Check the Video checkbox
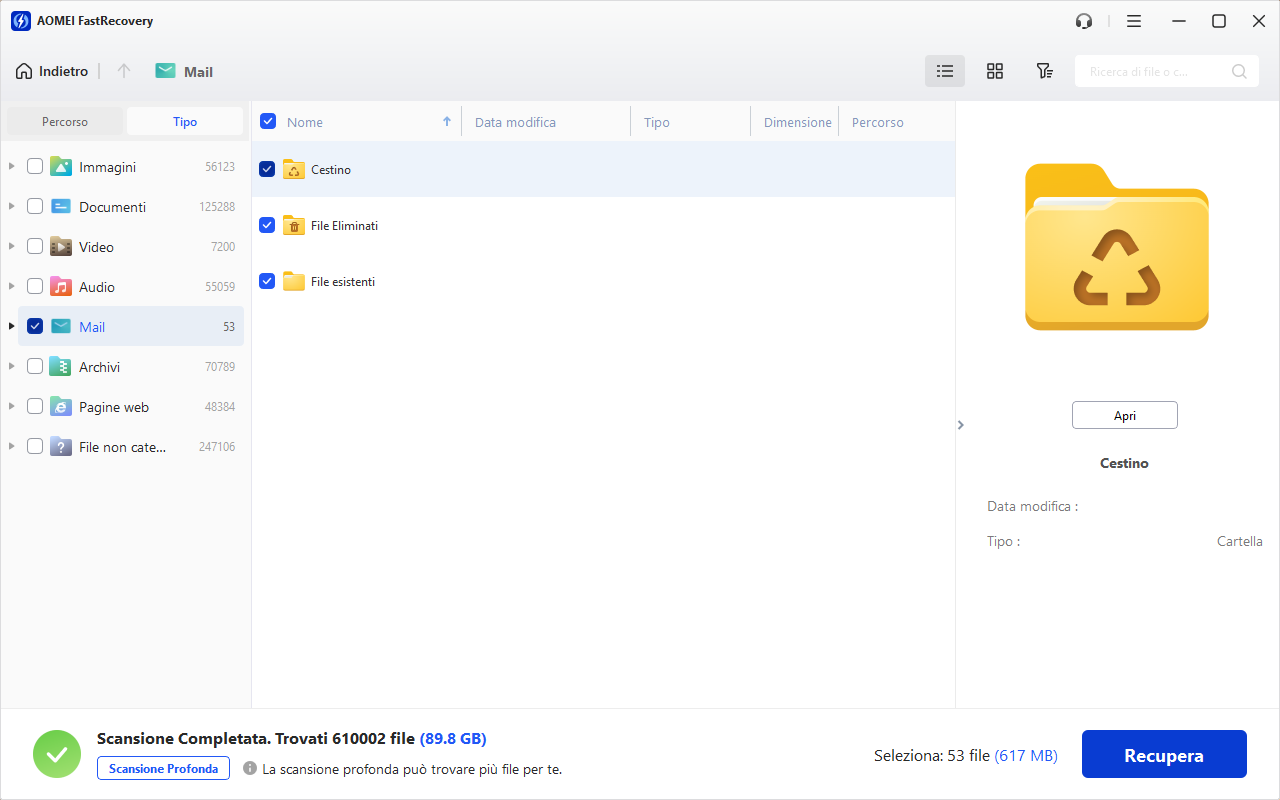 click(35, 246)
